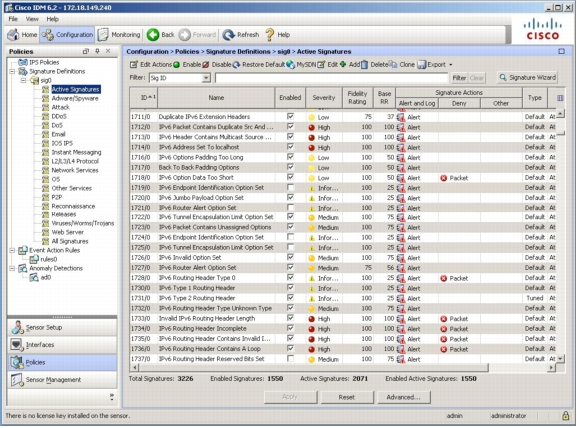This screenshot has width=577, height=428.
Task: Open the Help menu
Action: [x=52, y=19]
